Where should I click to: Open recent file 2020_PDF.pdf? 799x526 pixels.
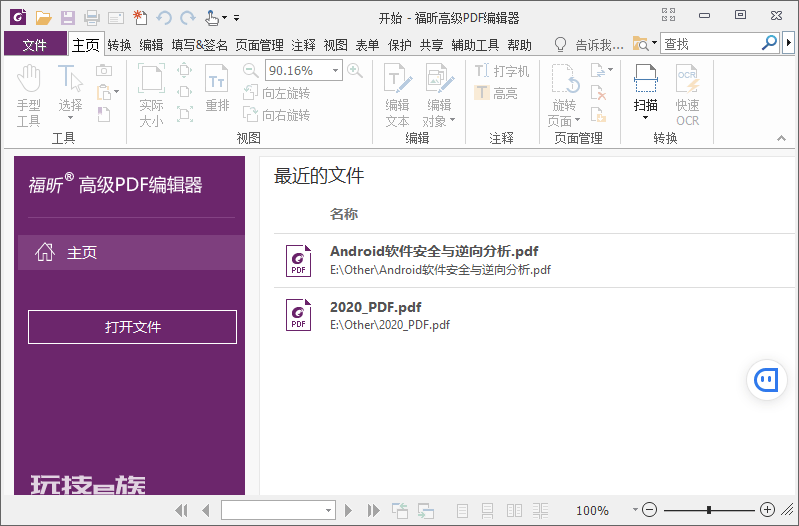534,315
